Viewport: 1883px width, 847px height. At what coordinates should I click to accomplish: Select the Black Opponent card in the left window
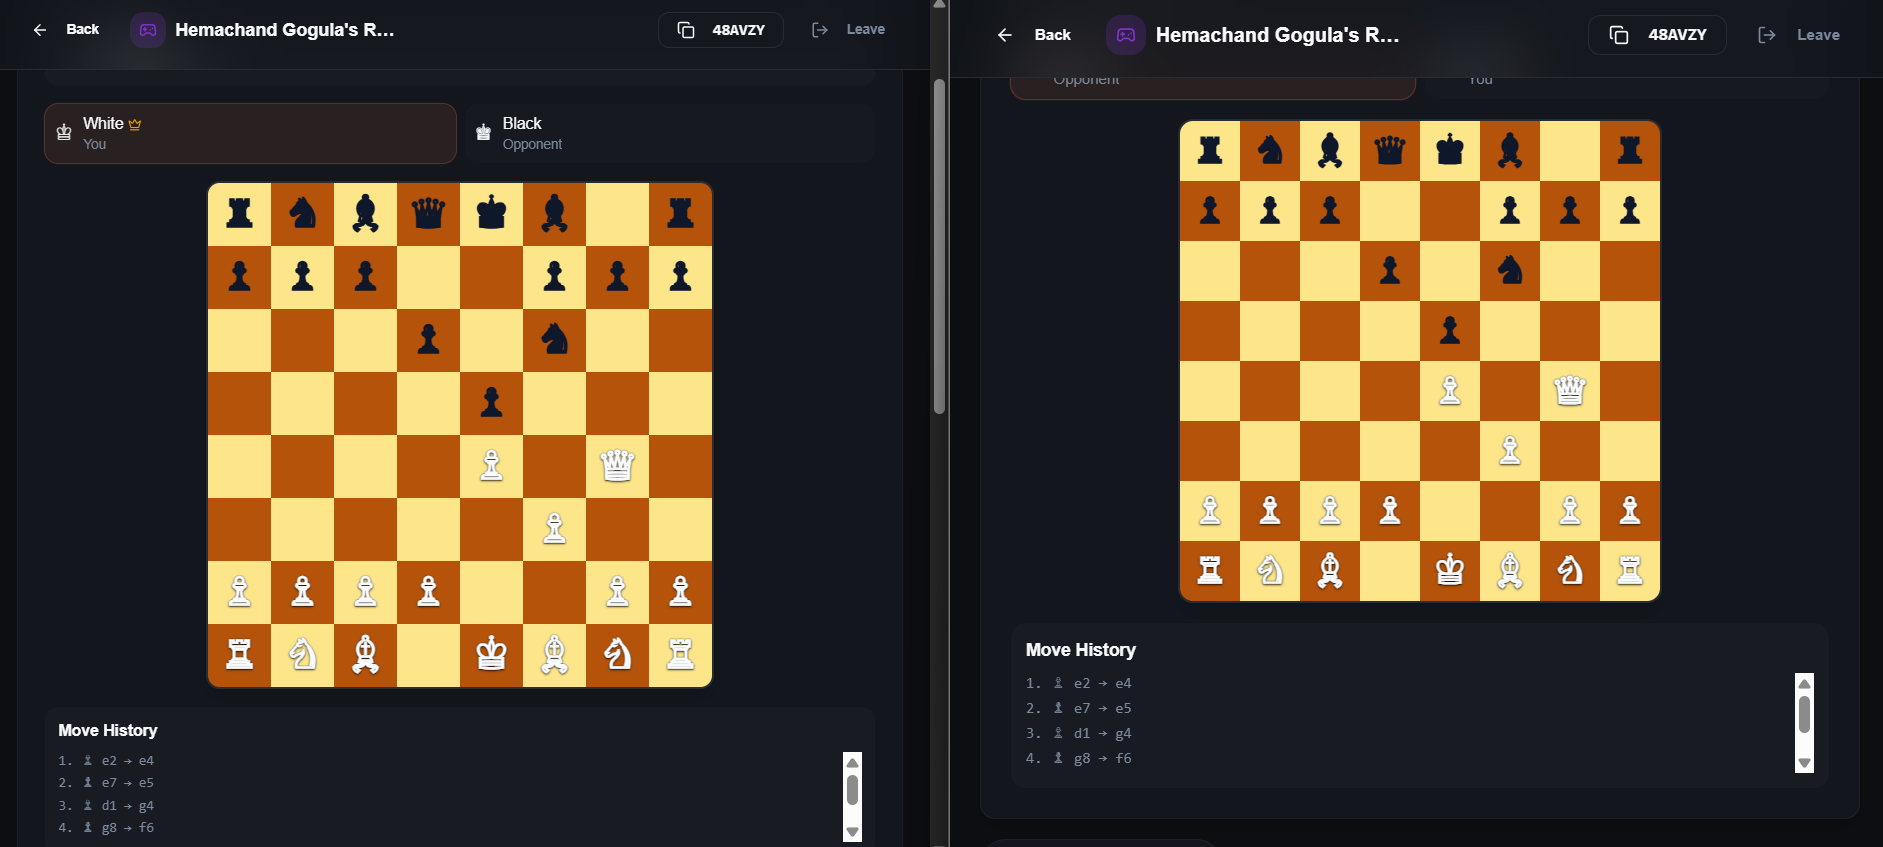669,133
